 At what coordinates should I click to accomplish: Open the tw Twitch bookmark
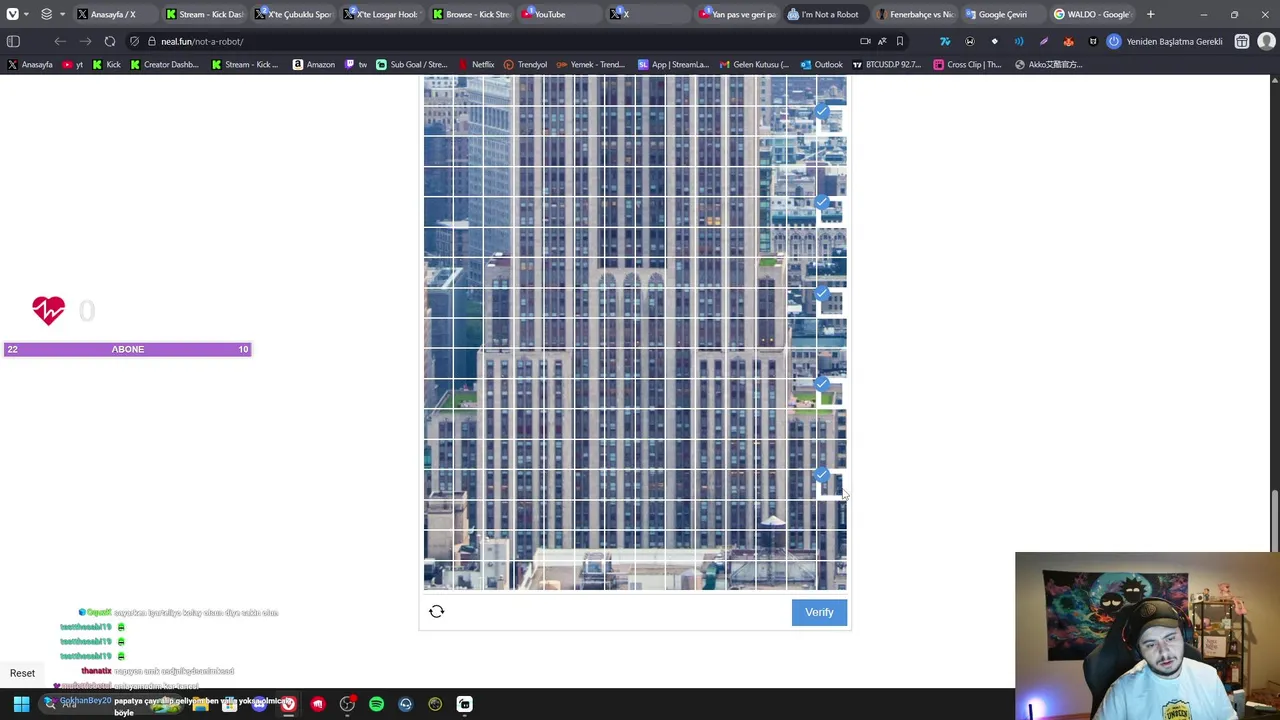click(x=356, y=64)
